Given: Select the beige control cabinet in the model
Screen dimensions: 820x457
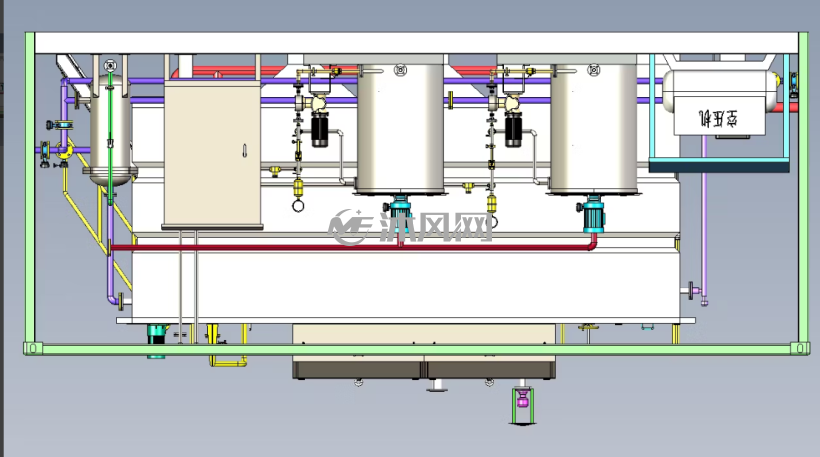Looking at the screenshot, I should [212, 154].
